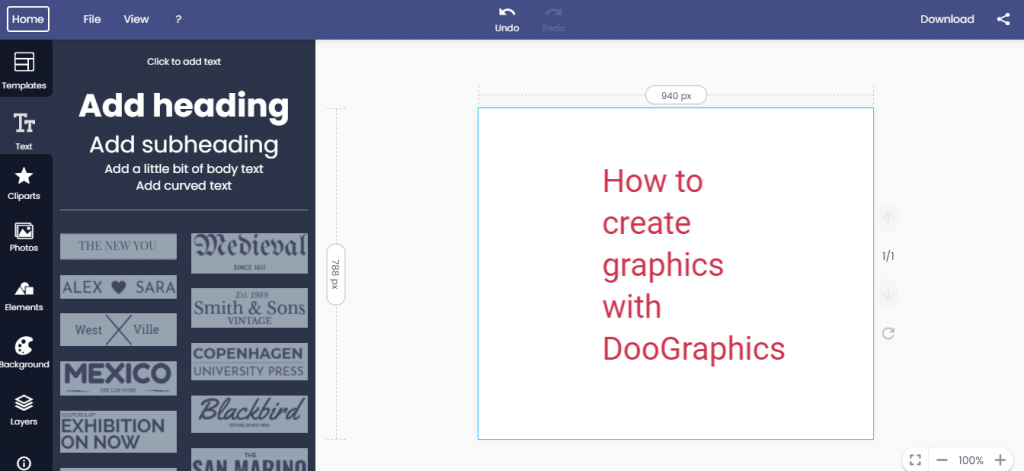Click the 1/1 page indicator

tap(888, 255)
